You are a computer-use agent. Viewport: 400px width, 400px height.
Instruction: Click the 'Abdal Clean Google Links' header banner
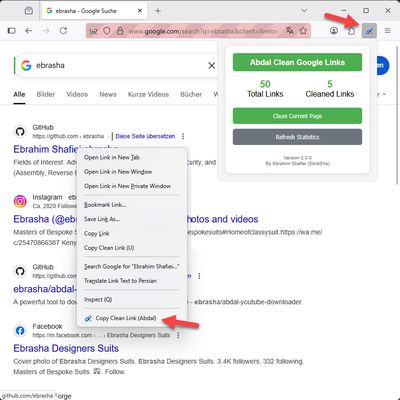[297, 62]
